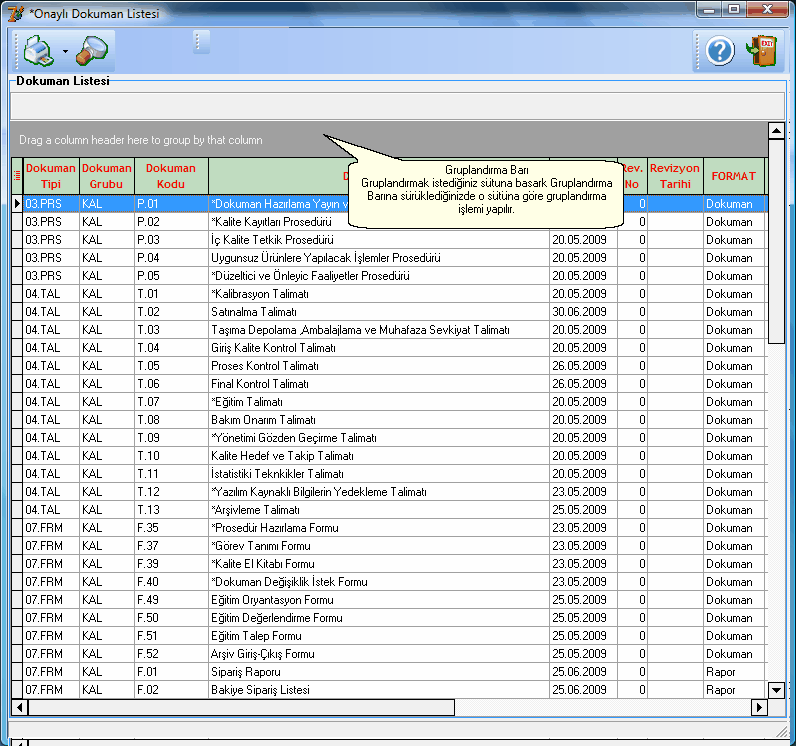The image size is (796, 746).
Task: Click the exit door icon
Action: click(x=762, y=50)
